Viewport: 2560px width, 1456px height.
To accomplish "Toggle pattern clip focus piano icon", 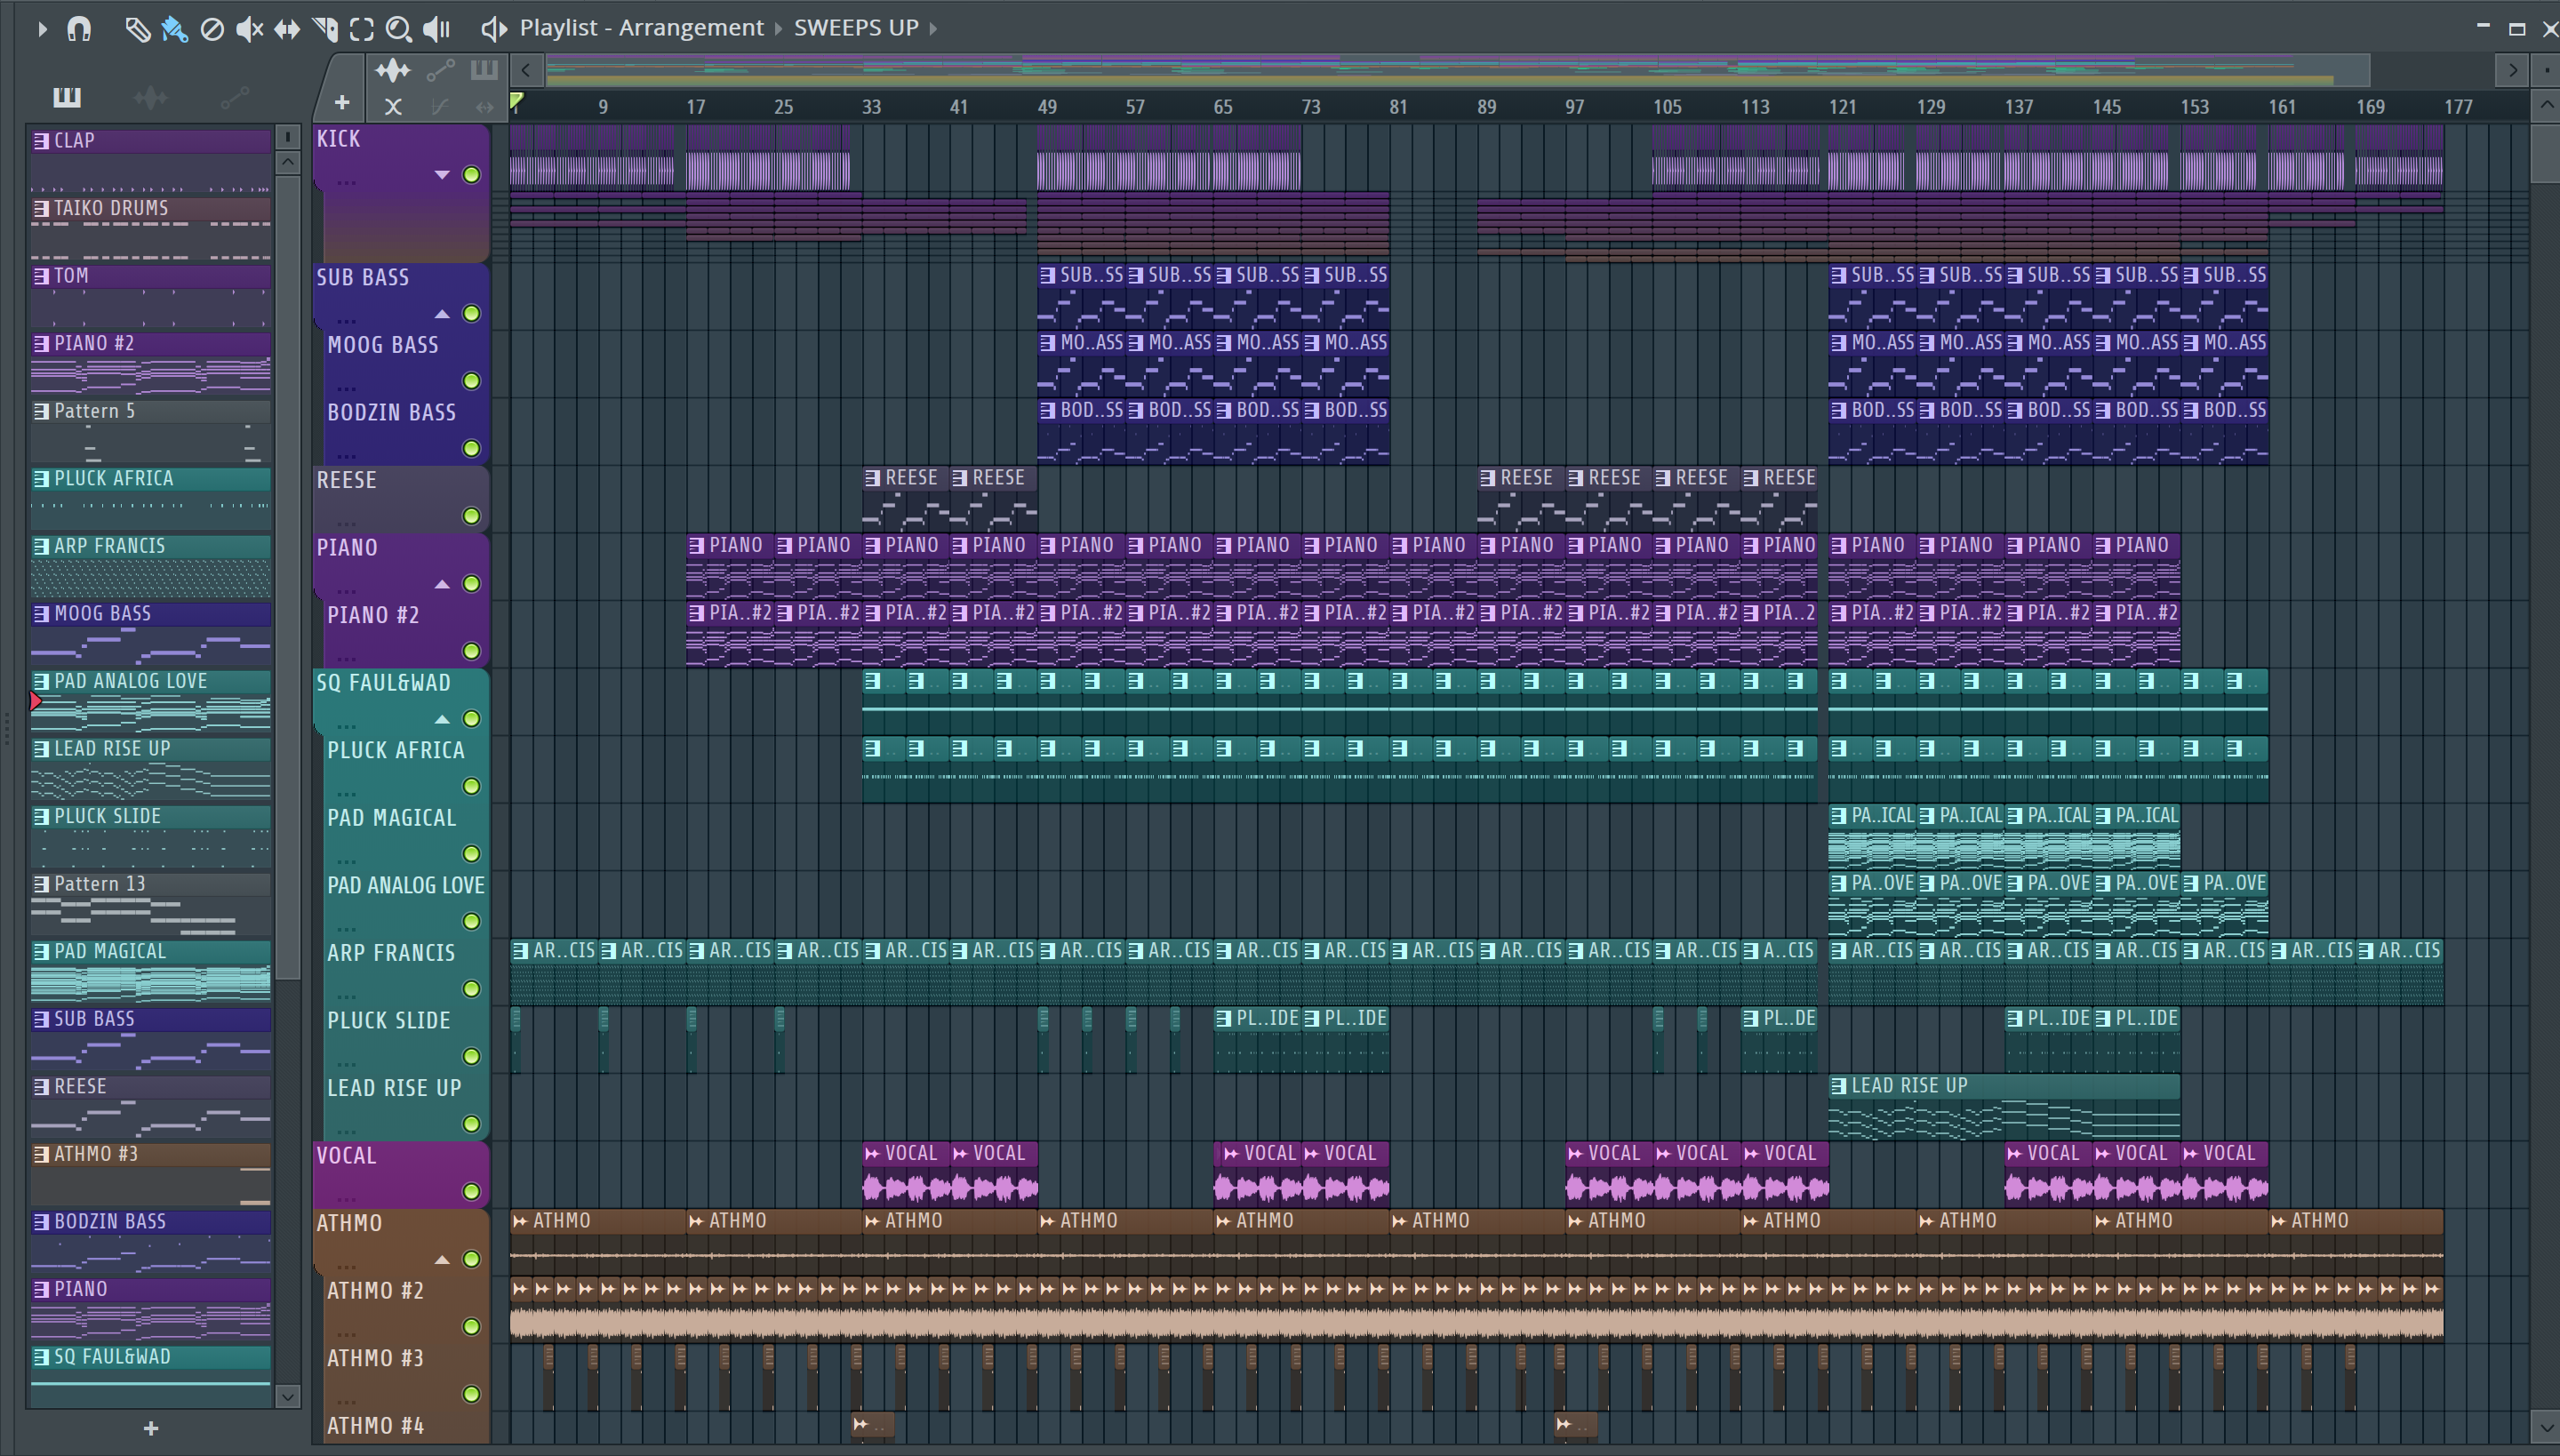I will (484, 70).
